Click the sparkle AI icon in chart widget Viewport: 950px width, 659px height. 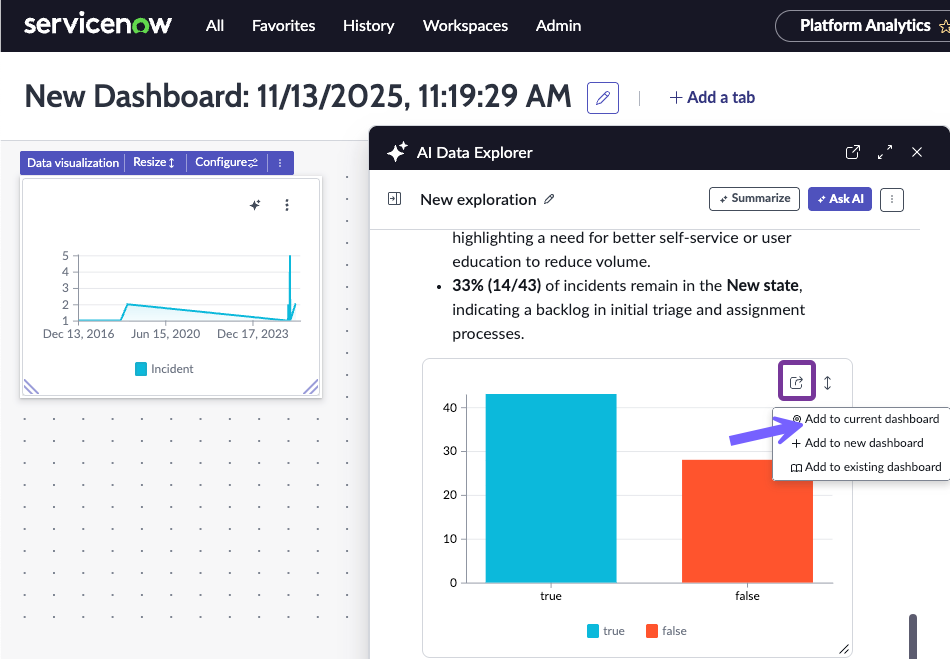coord(255,205)
